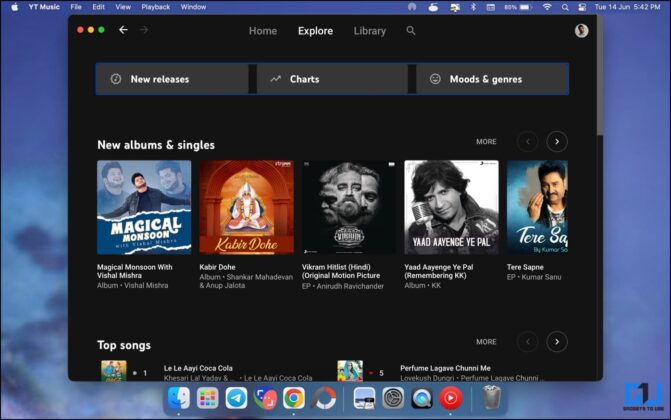Click MORE next to New albums & singles
The width and height of the screenshot is (671, 420).
486,142
